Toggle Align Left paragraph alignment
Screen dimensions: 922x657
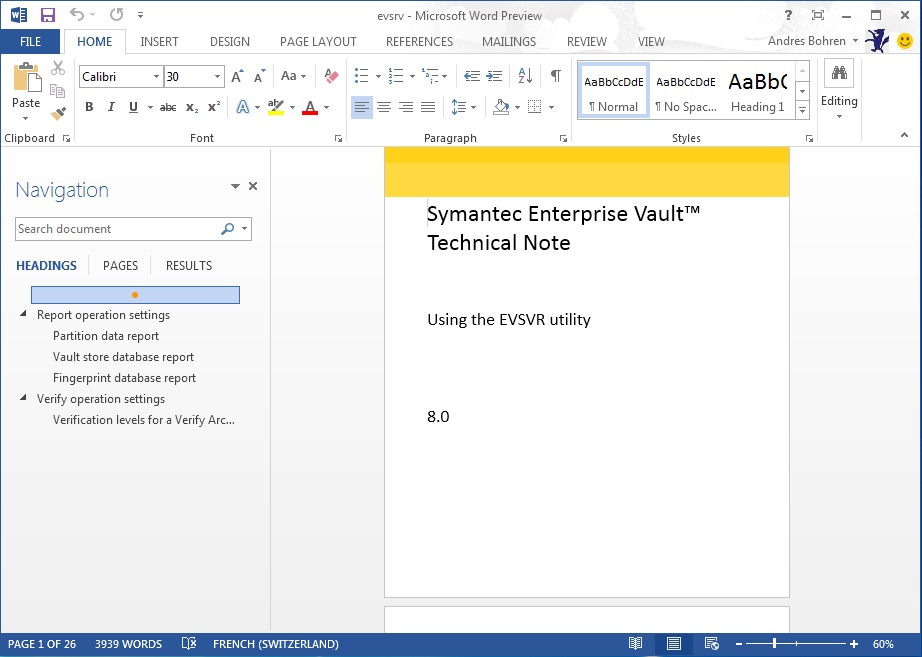pos(362,107)
